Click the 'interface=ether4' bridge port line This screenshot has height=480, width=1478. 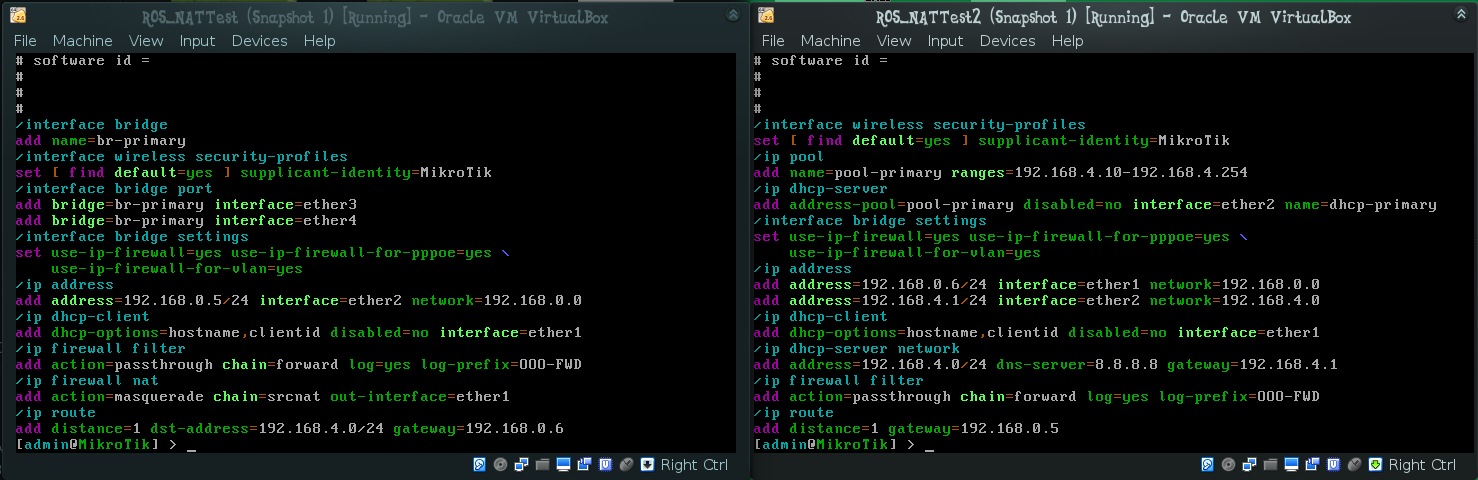[x=186, y=221]
